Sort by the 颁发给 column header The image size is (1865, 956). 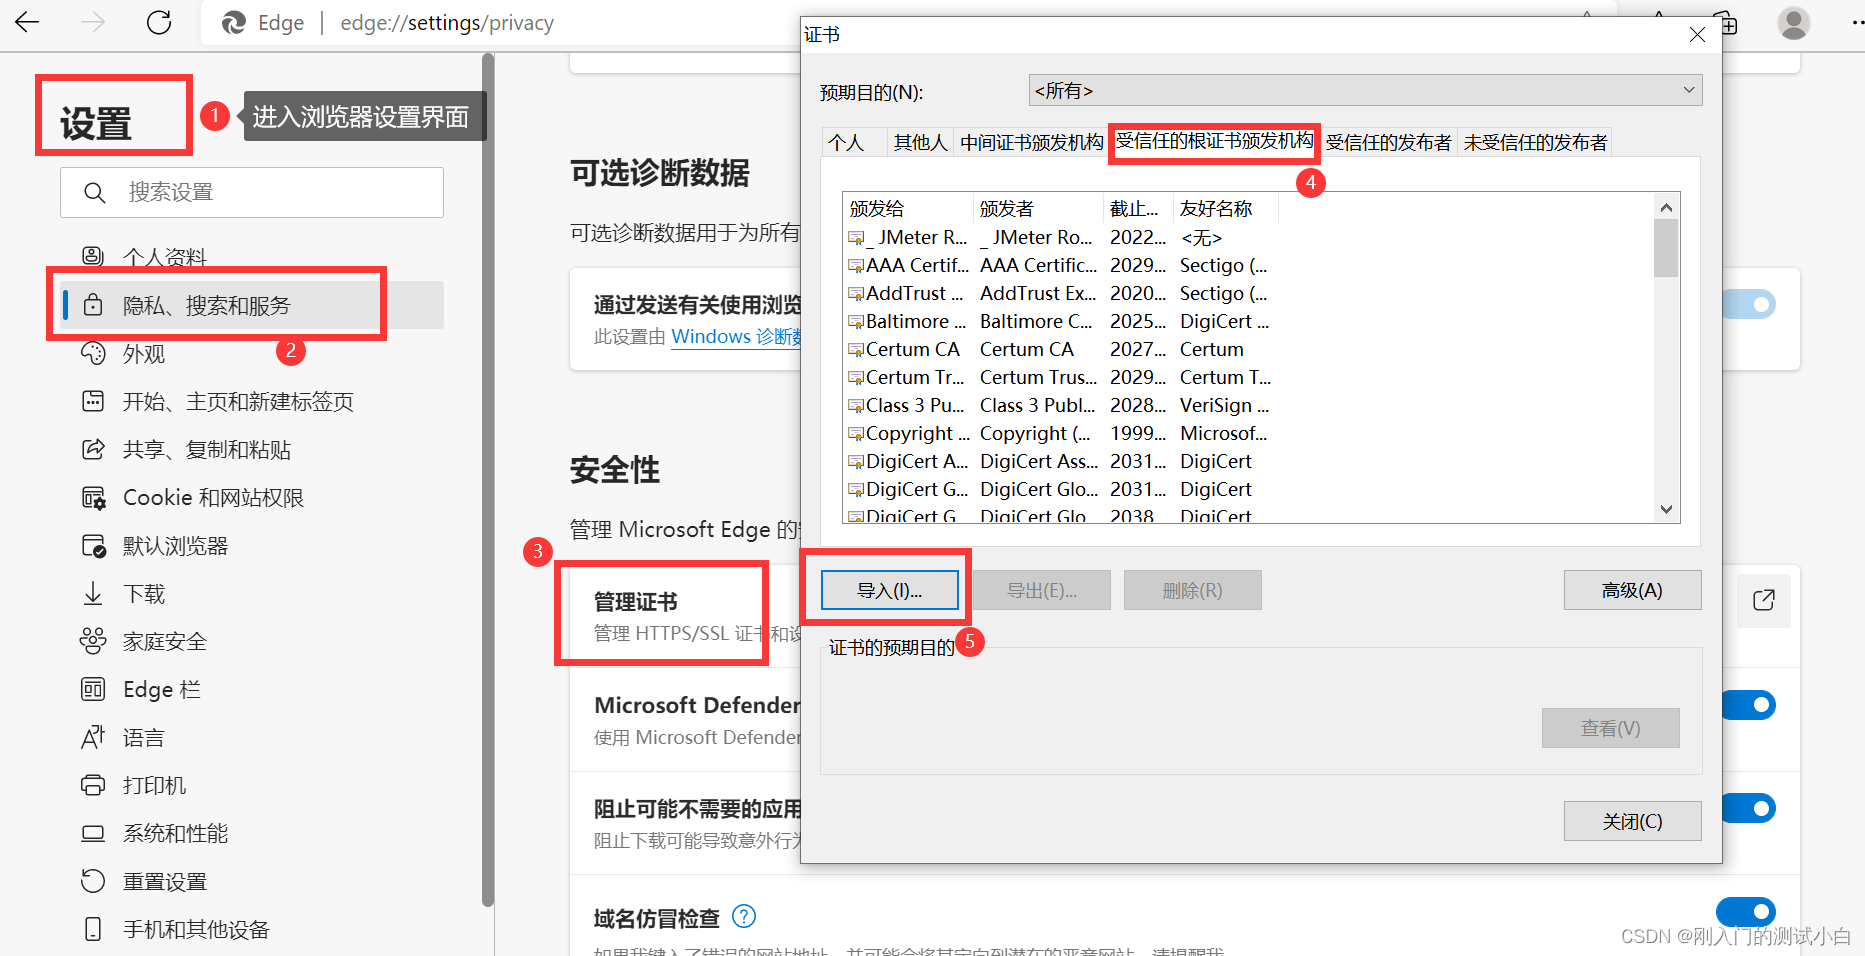click(x=908, y=208)
